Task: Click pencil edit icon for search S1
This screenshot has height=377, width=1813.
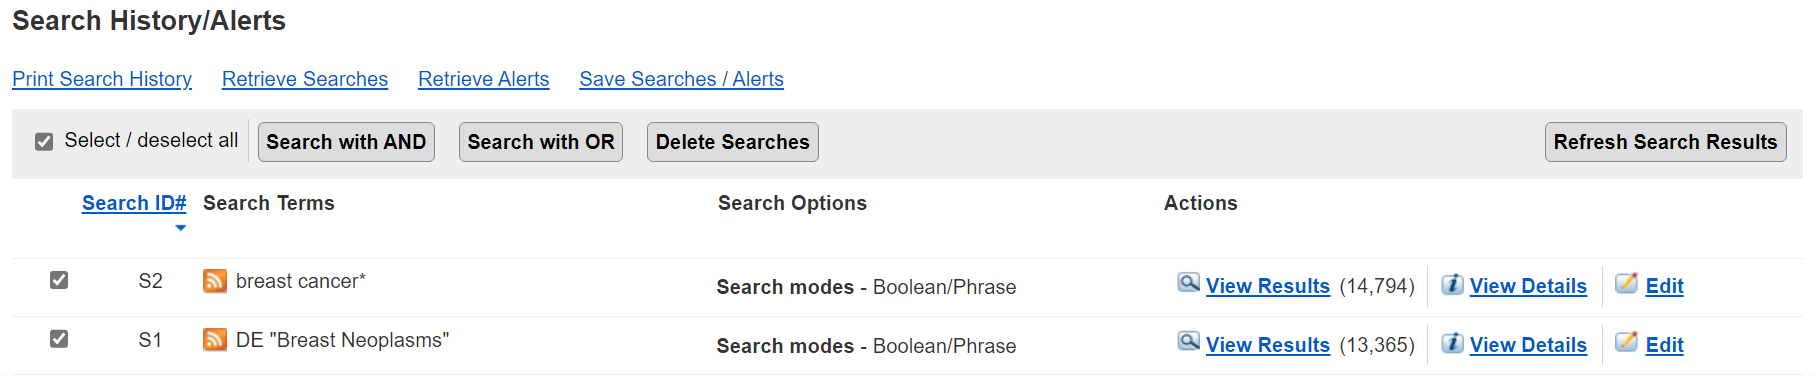Action: point(1627,342)
